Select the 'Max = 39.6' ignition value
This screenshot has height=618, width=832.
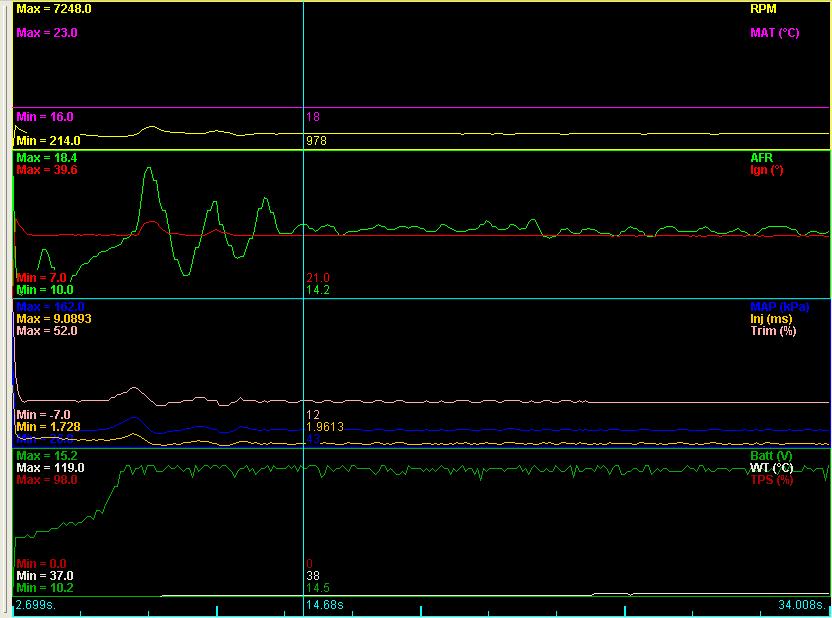47,170
